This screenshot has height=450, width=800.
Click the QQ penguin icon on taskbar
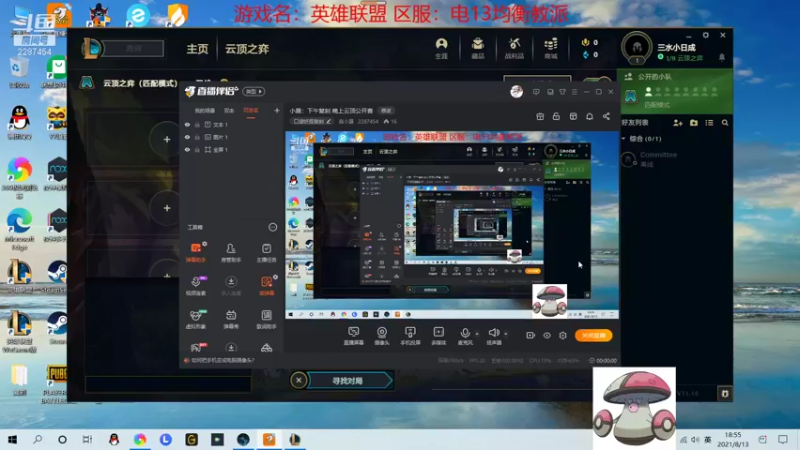click(x=114, y=440)
